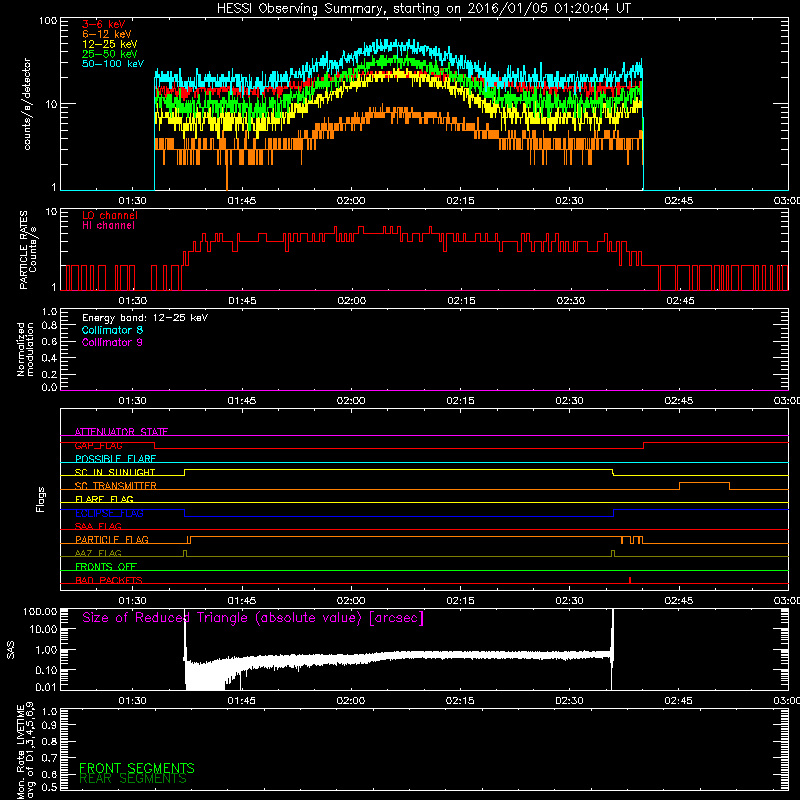Click the 'Energy band: 12-25 keV' caption
Image resolution: width=800 pixels, height=800 pixels.
(x=145, y=318)
